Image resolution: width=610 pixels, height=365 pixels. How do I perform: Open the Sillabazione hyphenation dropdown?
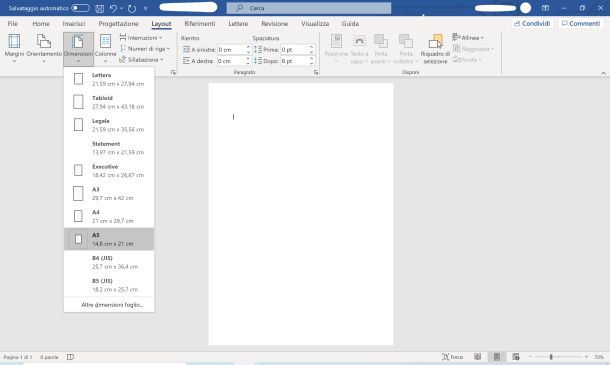click(x=142, y=60)
